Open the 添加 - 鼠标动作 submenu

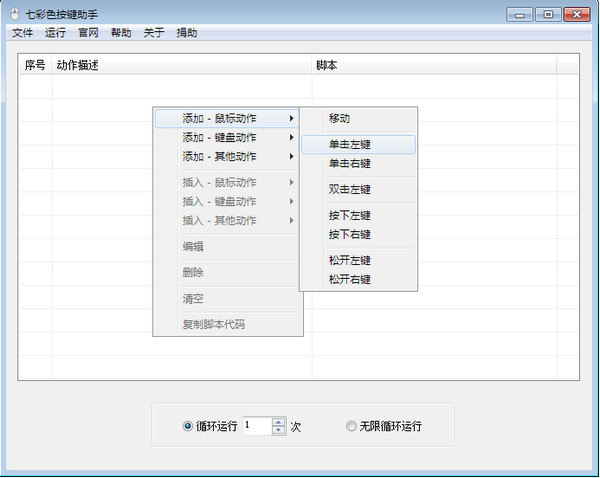[x=227, y=118]
